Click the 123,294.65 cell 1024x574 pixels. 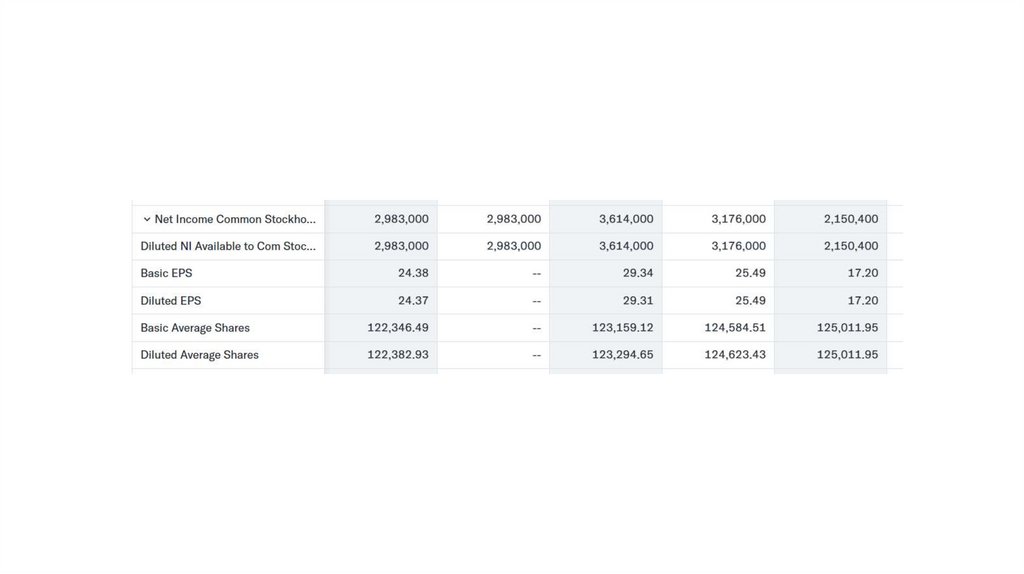point(622,355)
